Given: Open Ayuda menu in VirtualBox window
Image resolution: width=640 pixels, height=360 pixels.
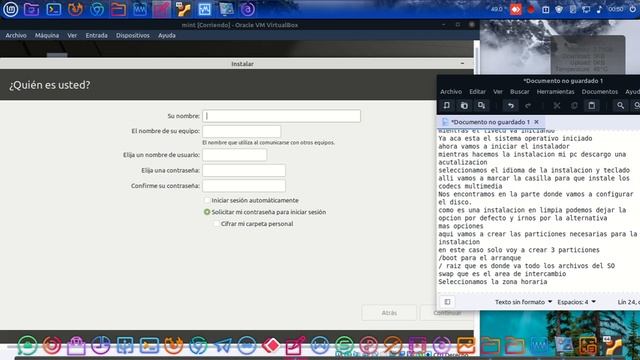Looking at the screenshot, I should tap(167, 36).
